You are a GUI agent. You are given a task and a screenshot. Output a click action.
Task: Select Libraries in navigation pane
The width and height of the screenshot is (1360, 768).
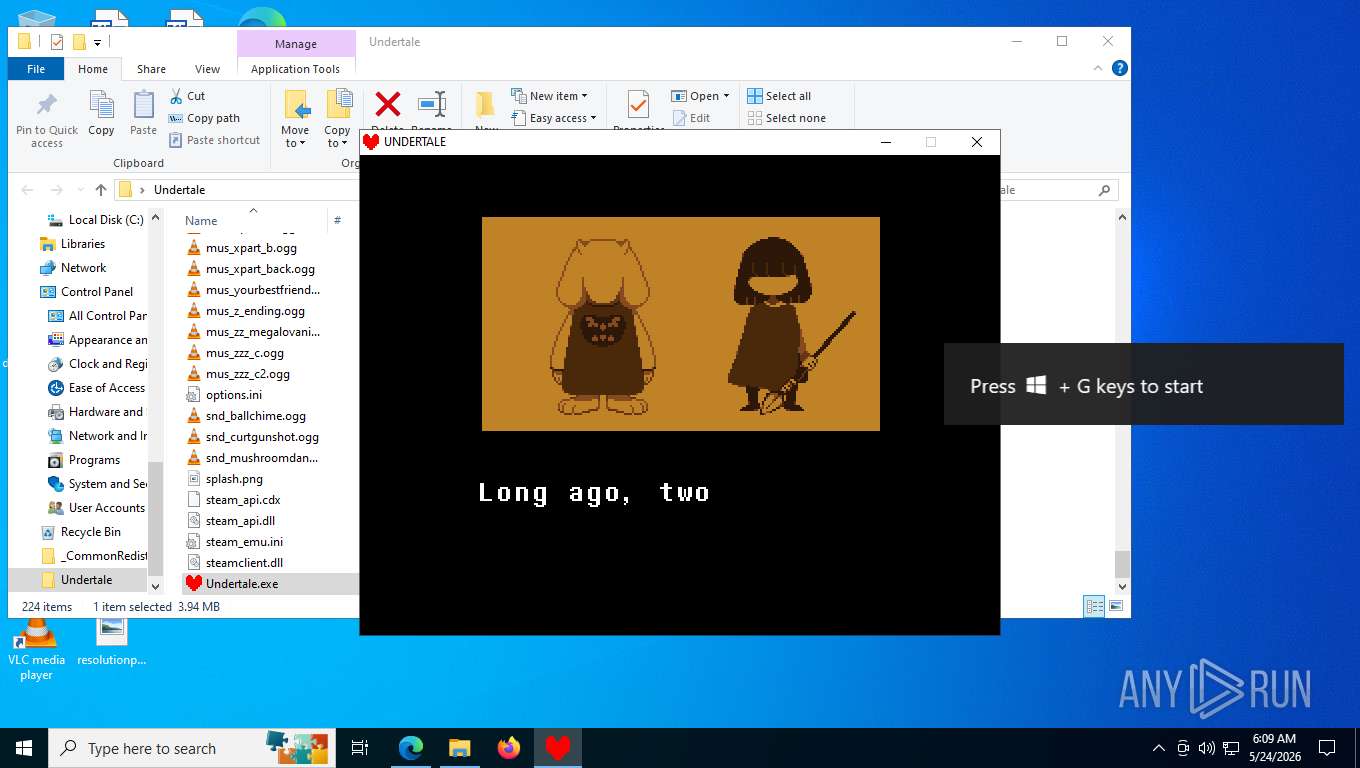(71, 244)
